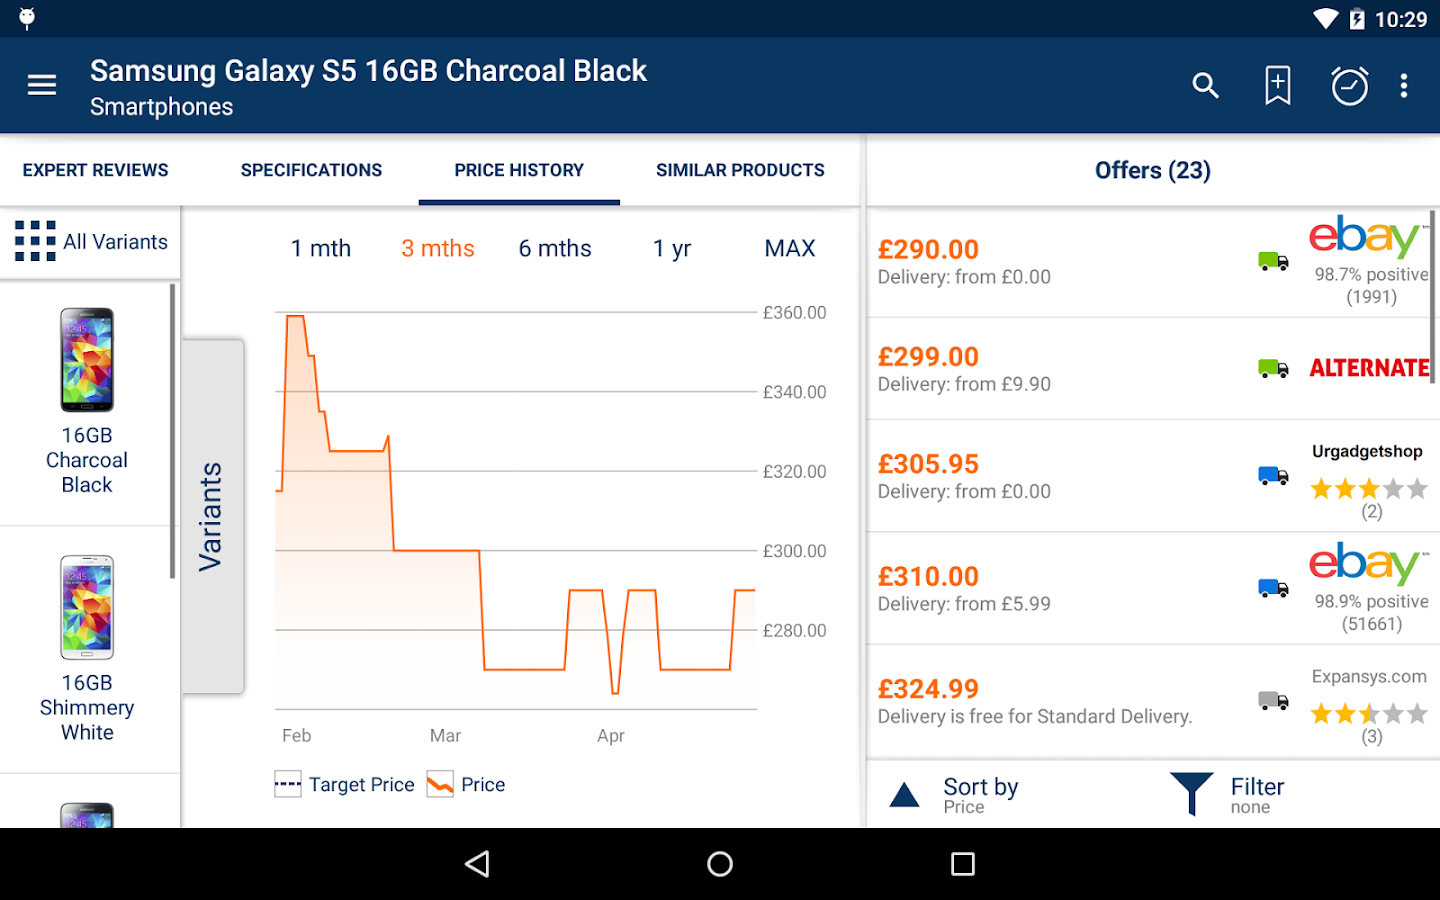Screen dimensions: 1440x900
Task: Tap the All Variants grid icon
Action: 35,241
